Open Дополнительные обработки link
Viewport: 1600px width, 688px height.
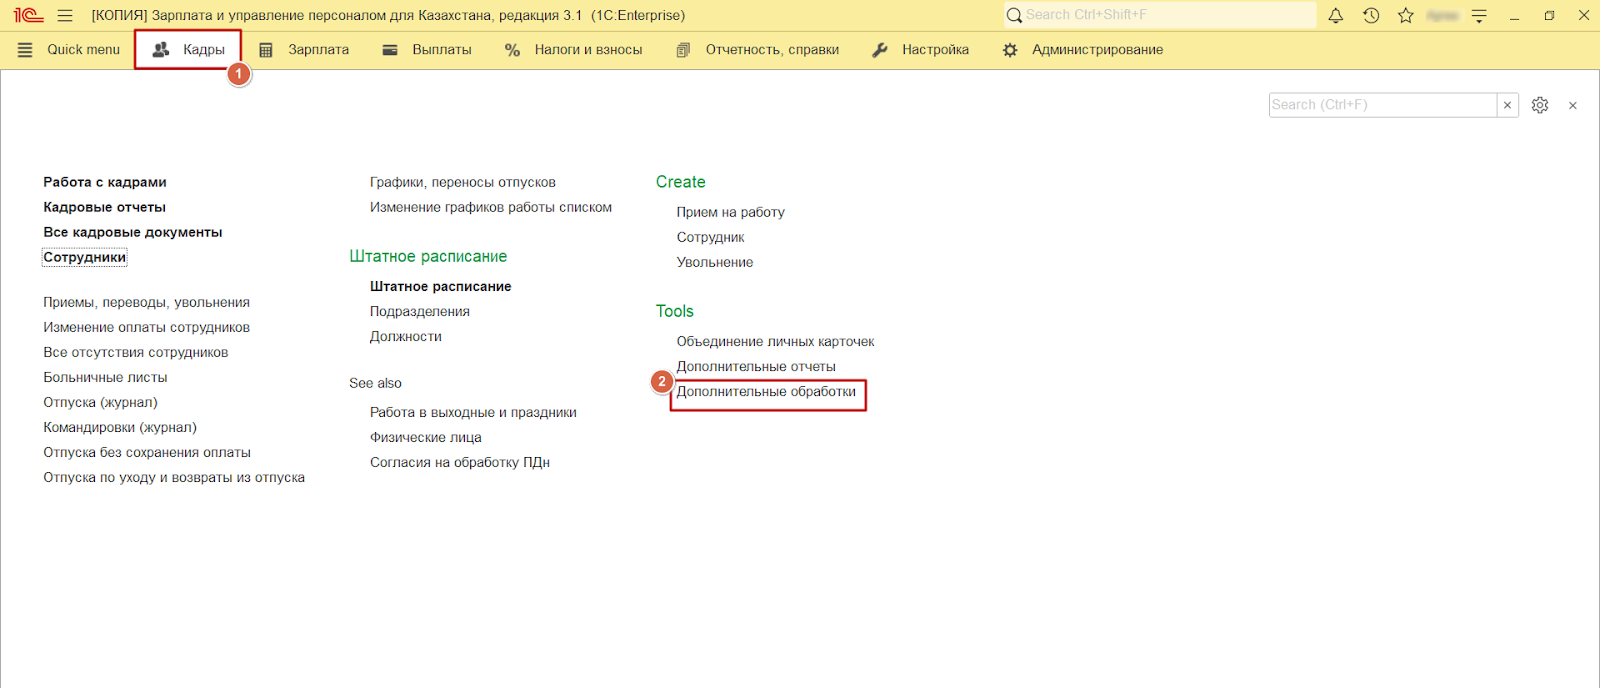pyautogui.click(x=766, y=392)
